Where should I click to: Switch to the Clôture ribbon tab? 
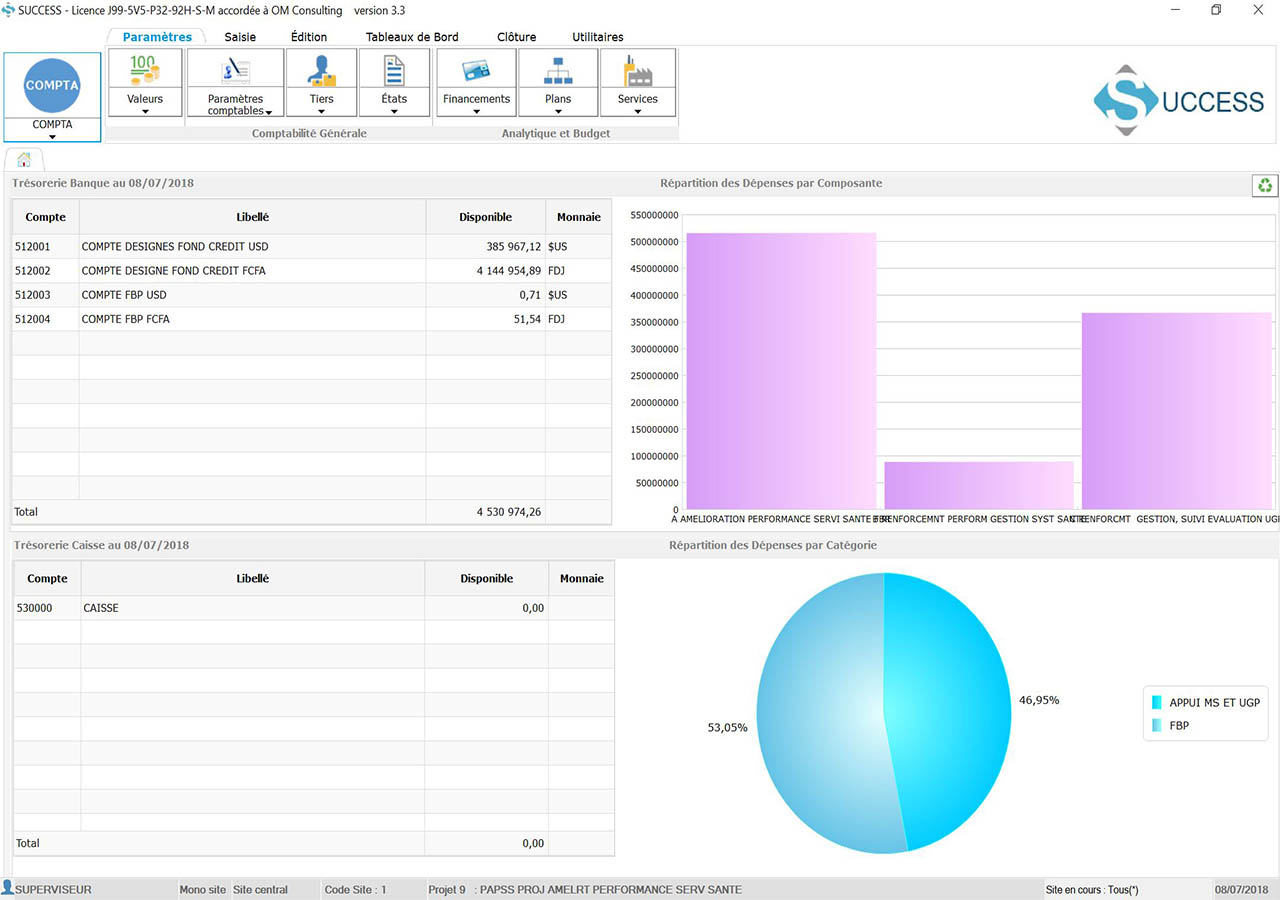pos(517,37)
